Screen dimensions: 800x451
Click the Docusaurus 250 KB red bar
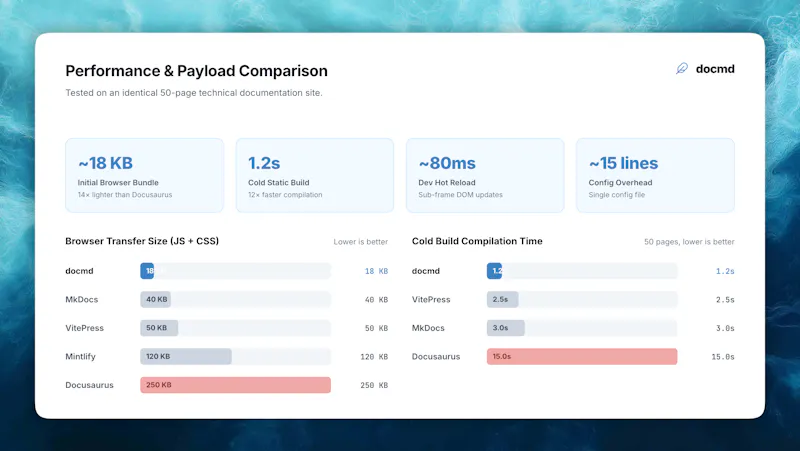(235, 385)
